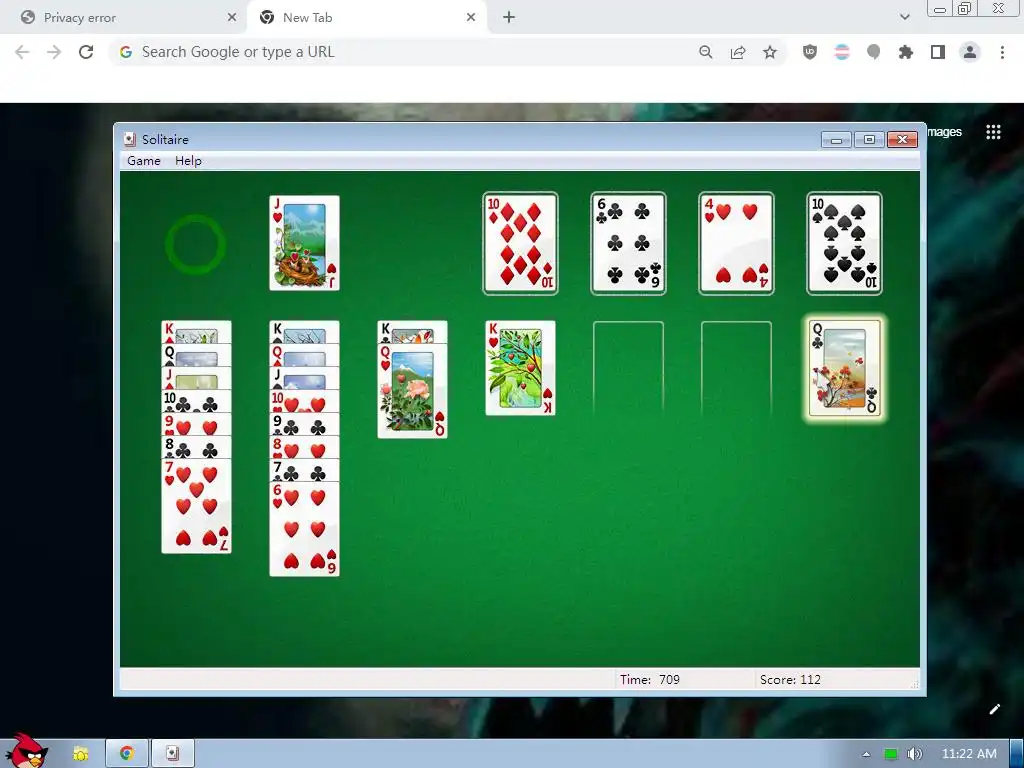Click the green tray status icon
Image resolution: width=1024 pixels, height=768 pixels.
890,754
